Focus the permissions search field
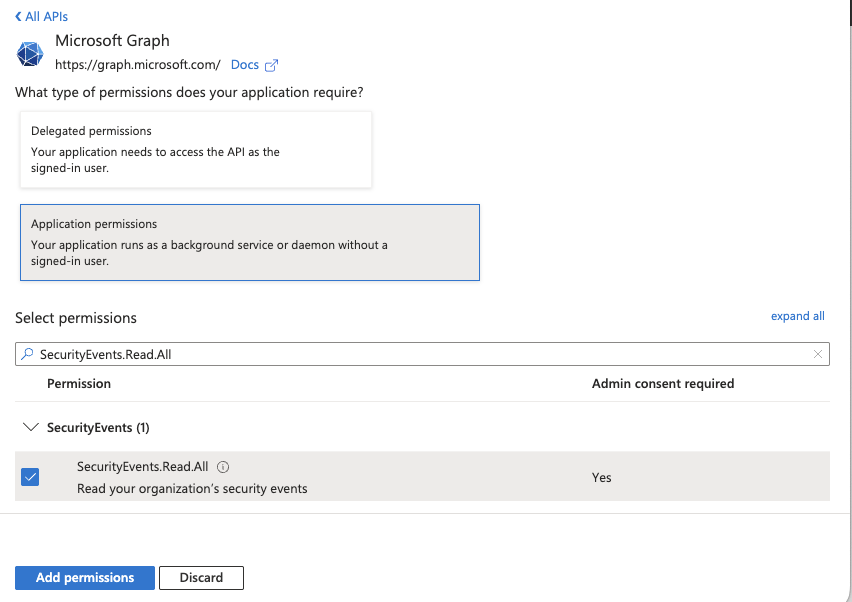The height and width of the screenshot is (602, 852). pyautogui.click(x=420, y=354)
